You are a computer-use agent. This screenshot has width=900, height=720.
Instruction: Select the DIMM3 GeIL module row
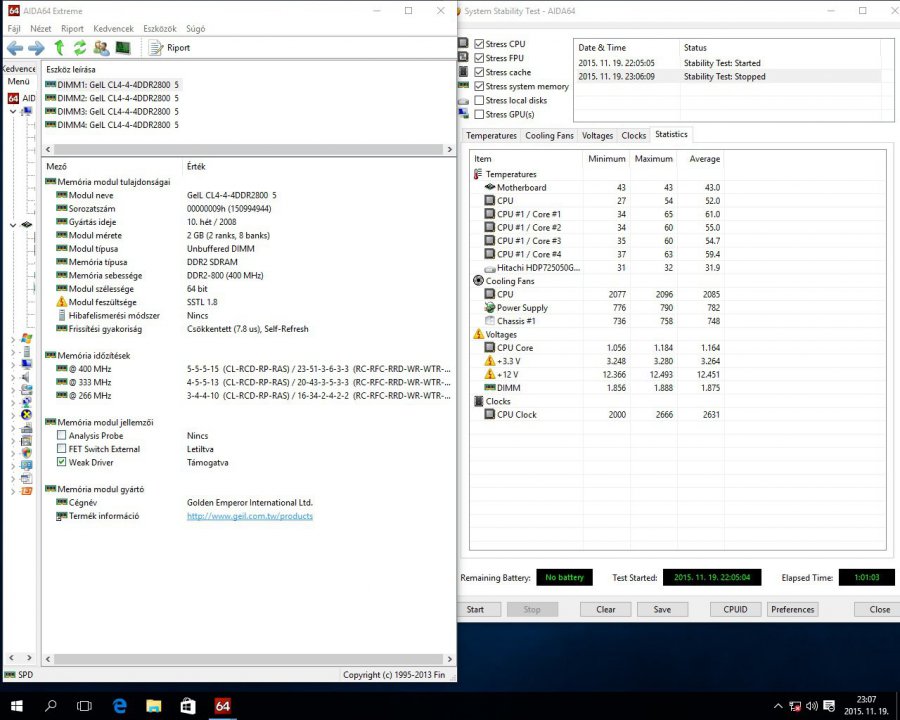(x=112, y=111)
